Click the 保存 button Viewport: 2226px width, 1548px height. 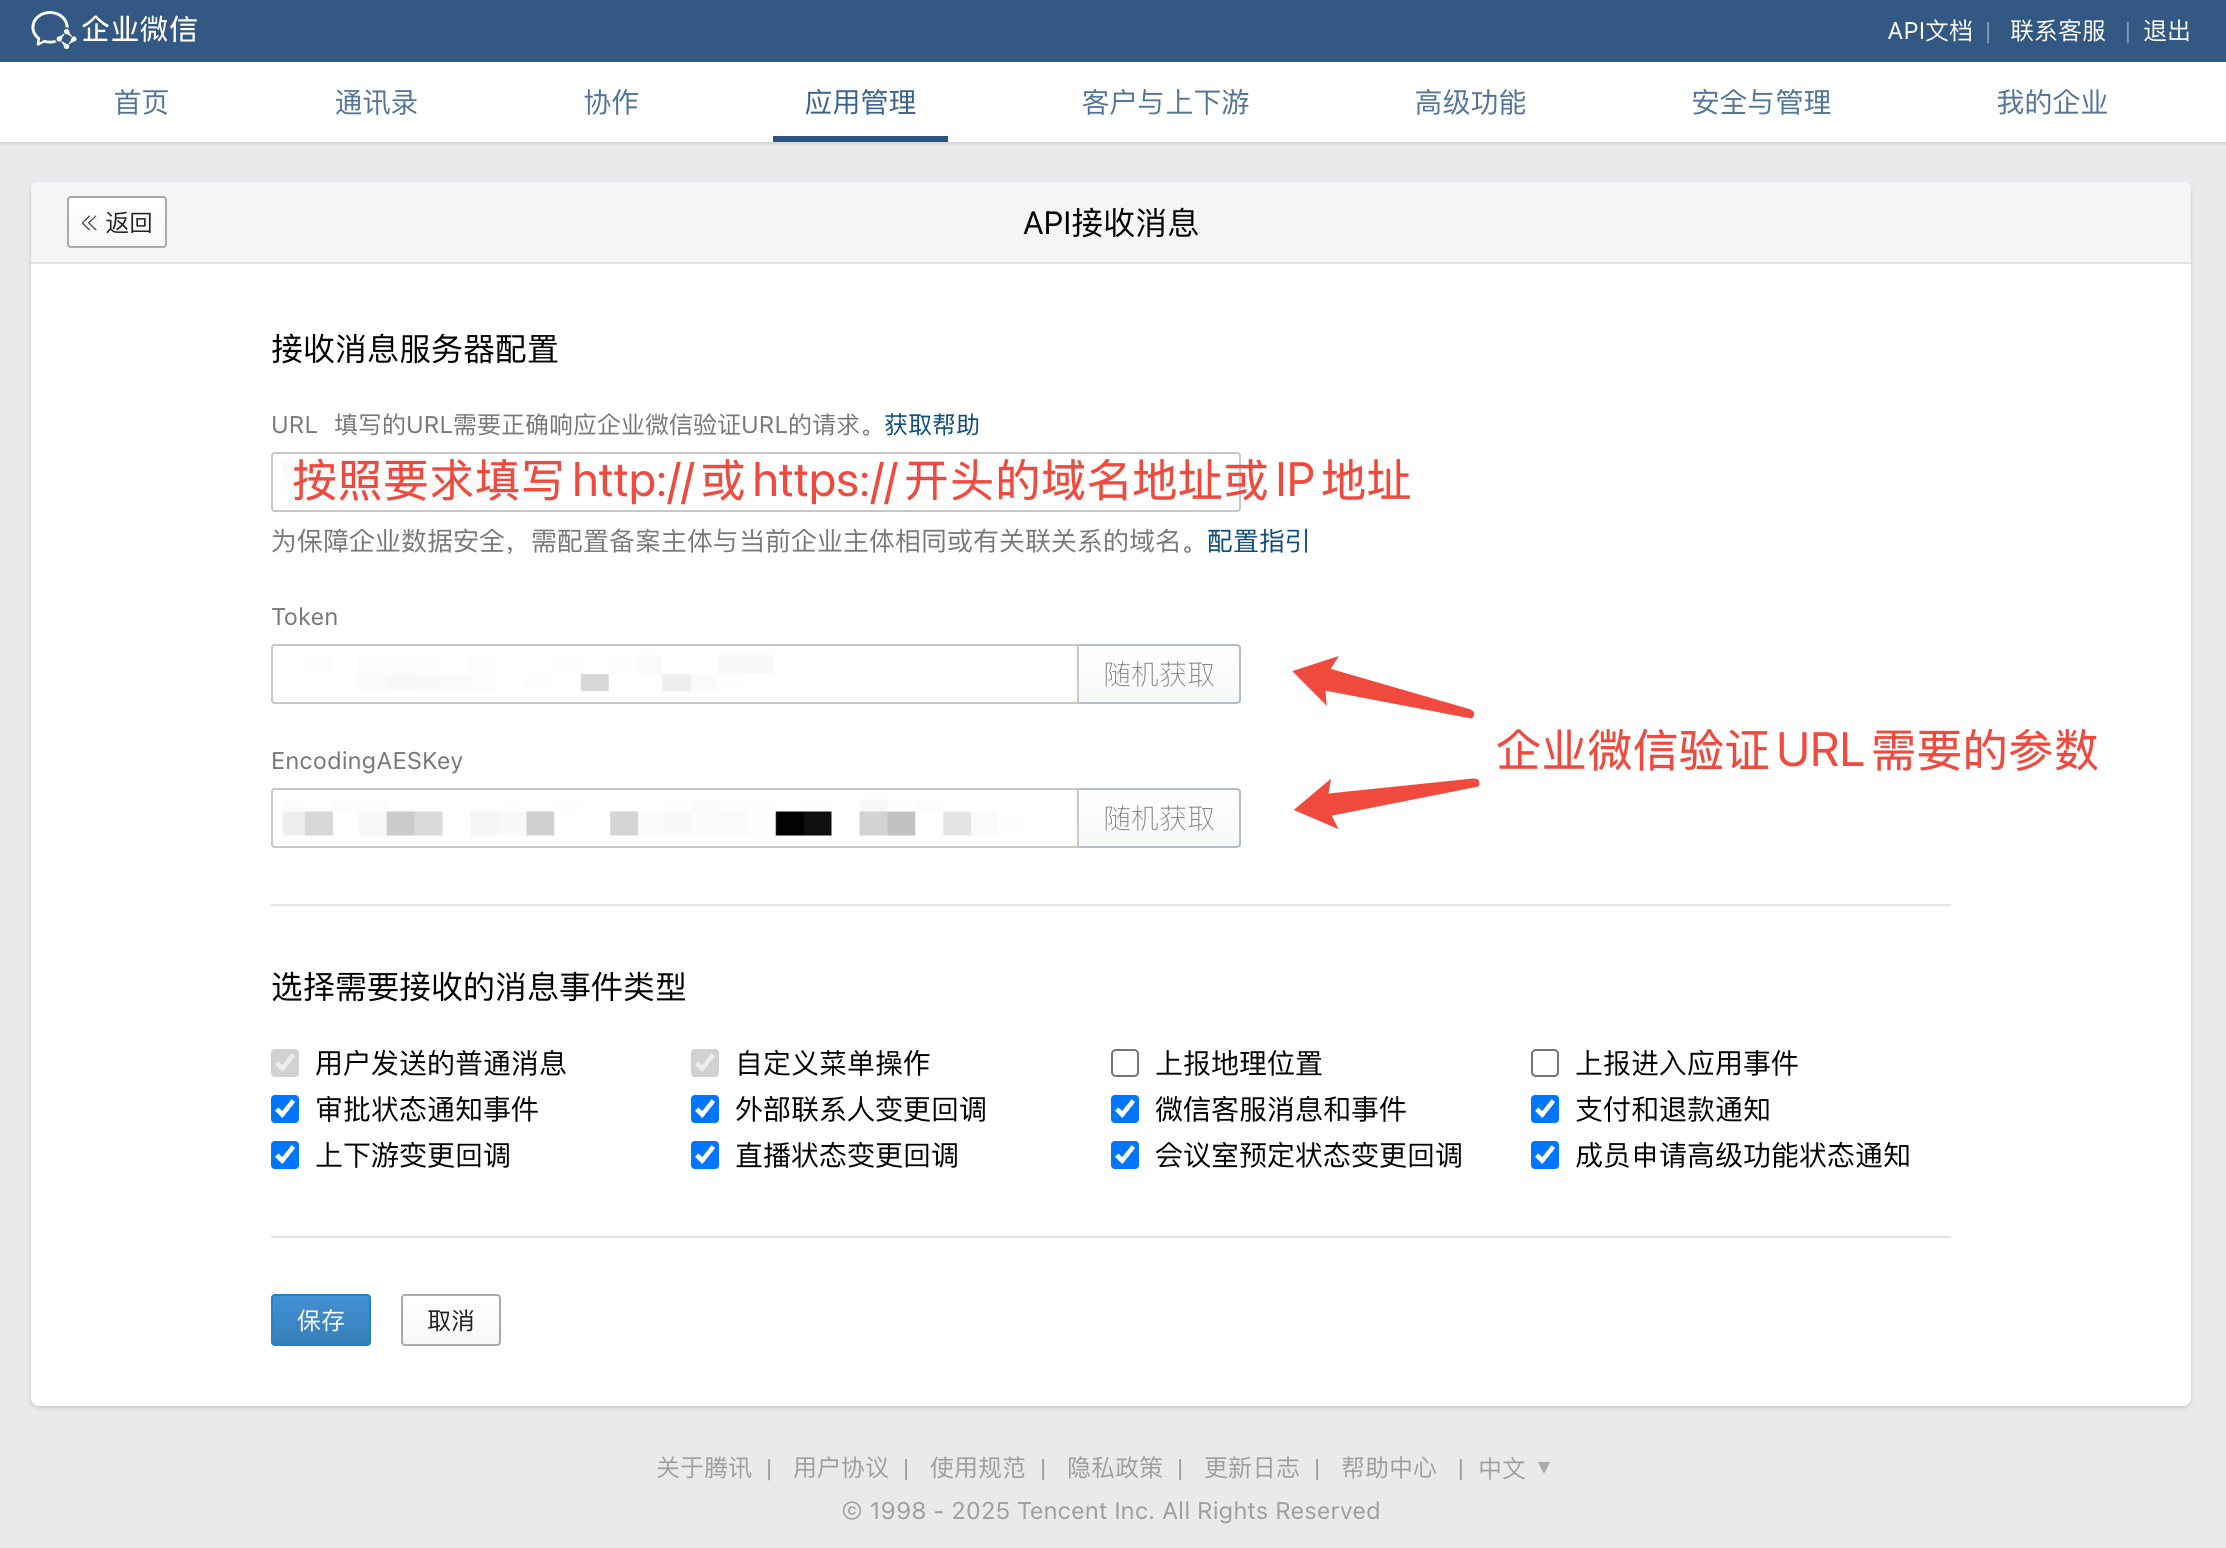coord(321,1320)
